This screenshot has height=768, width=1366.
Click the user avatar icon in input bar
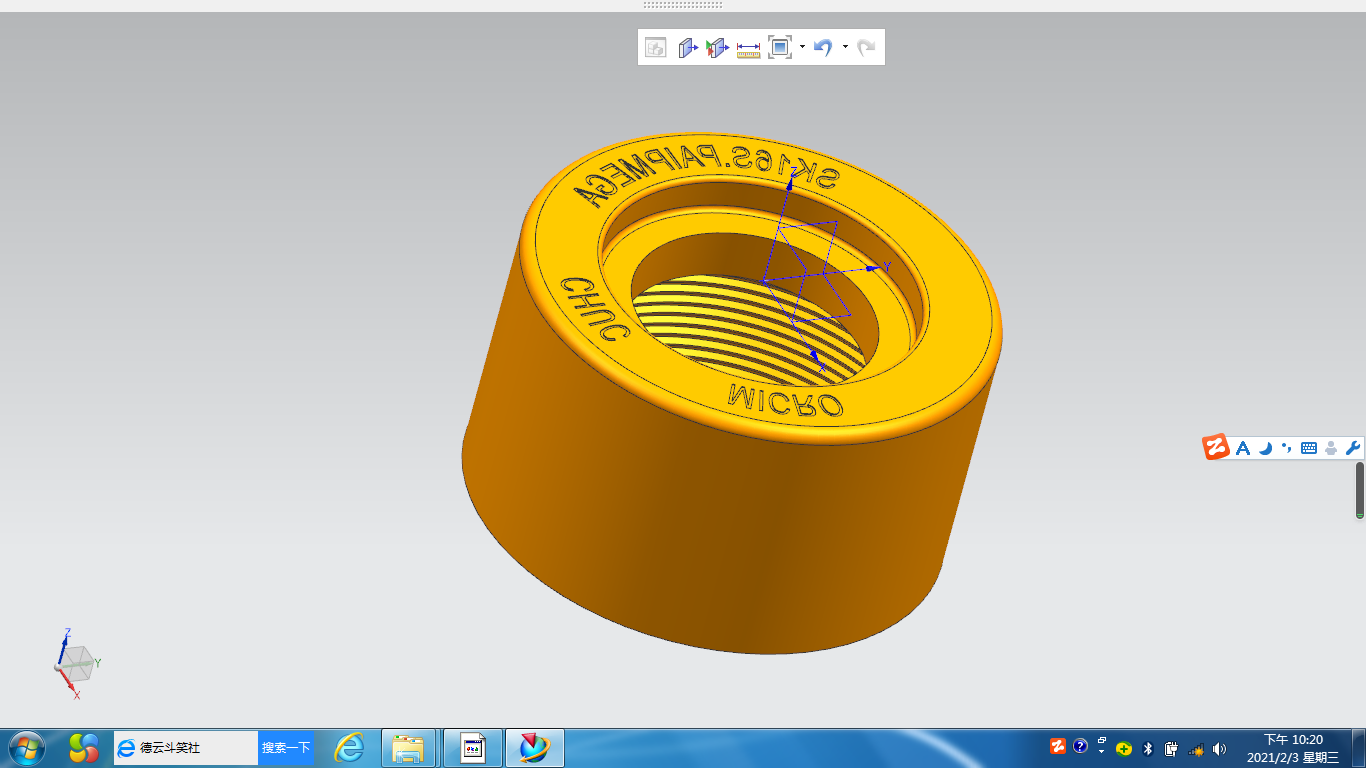(1331, 448)
